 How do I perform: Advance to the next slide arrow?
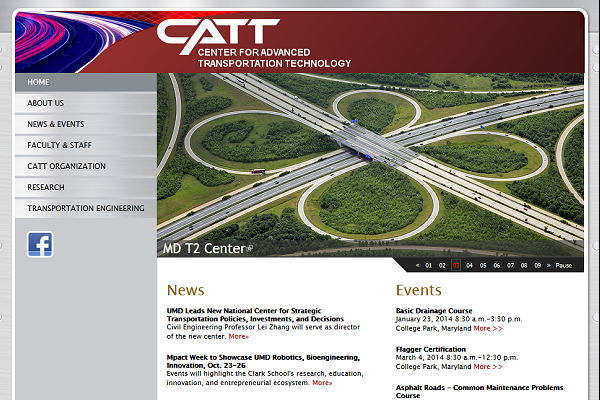pyautogui.click(x=549, y=265)
